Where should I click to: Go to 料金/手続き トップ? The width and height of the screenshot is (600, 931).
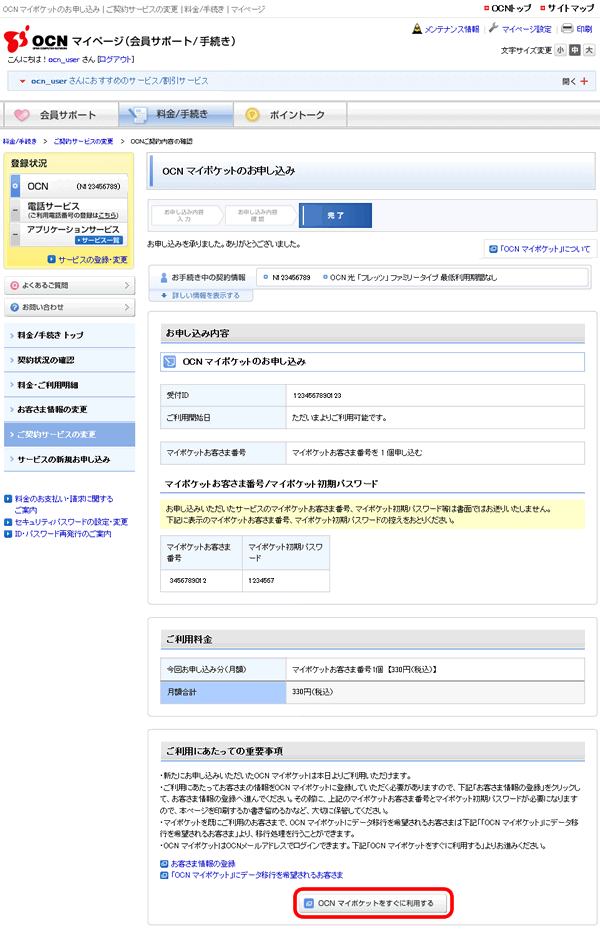point(69,335)
